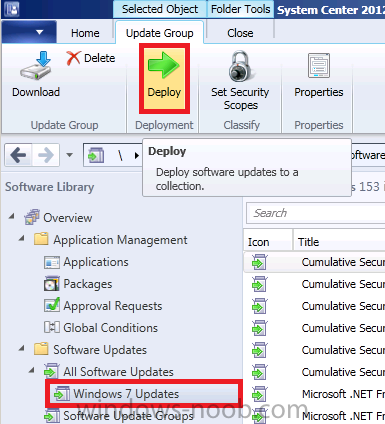Open the navigation history dropdown arrow
This screenshot has width=385, height=424.
pos(69,155)
